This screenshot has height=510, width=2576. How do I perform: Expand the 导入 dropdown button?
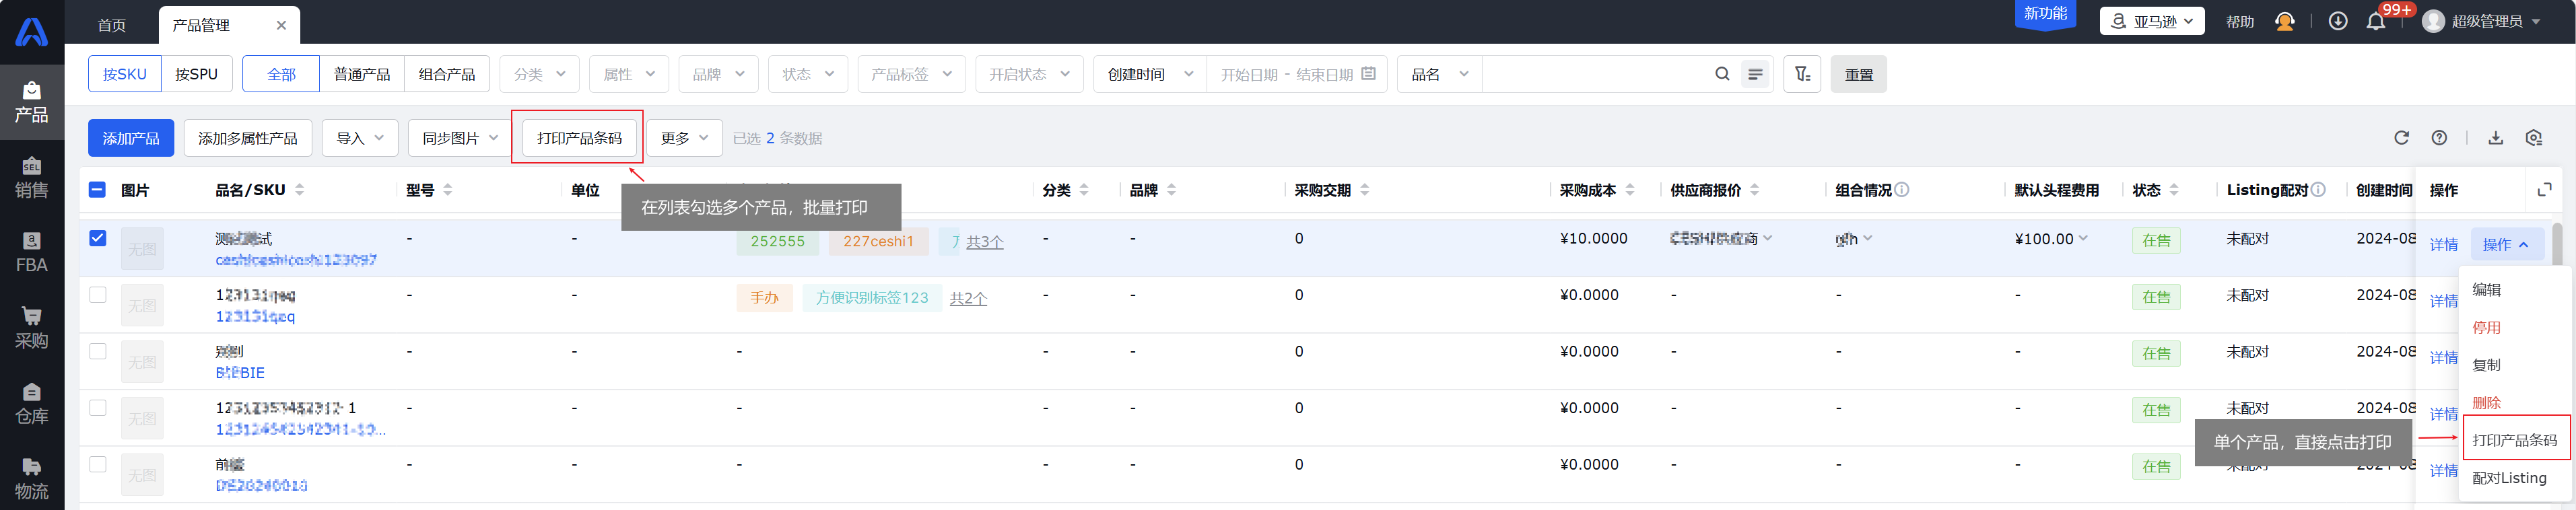(360, 138)
